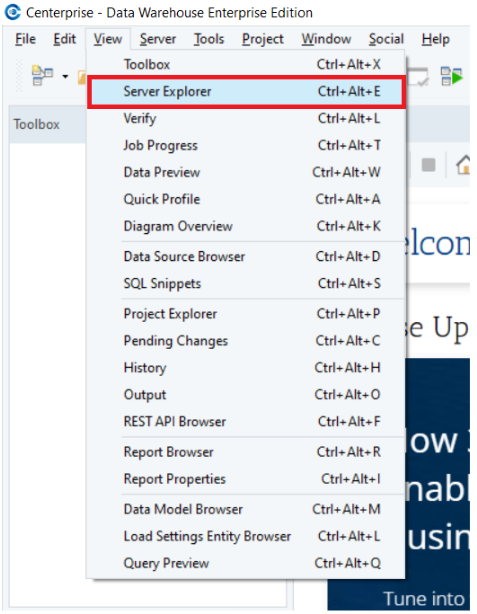Click the Centerprise application logo icon

click(x=13, y=12)
